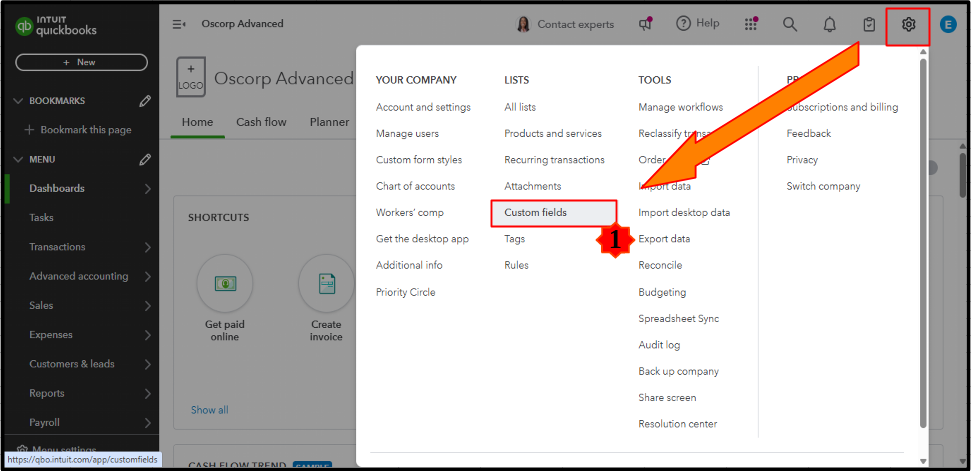
Task: Open Spreadsheet Sync
Action: (678, 319)
